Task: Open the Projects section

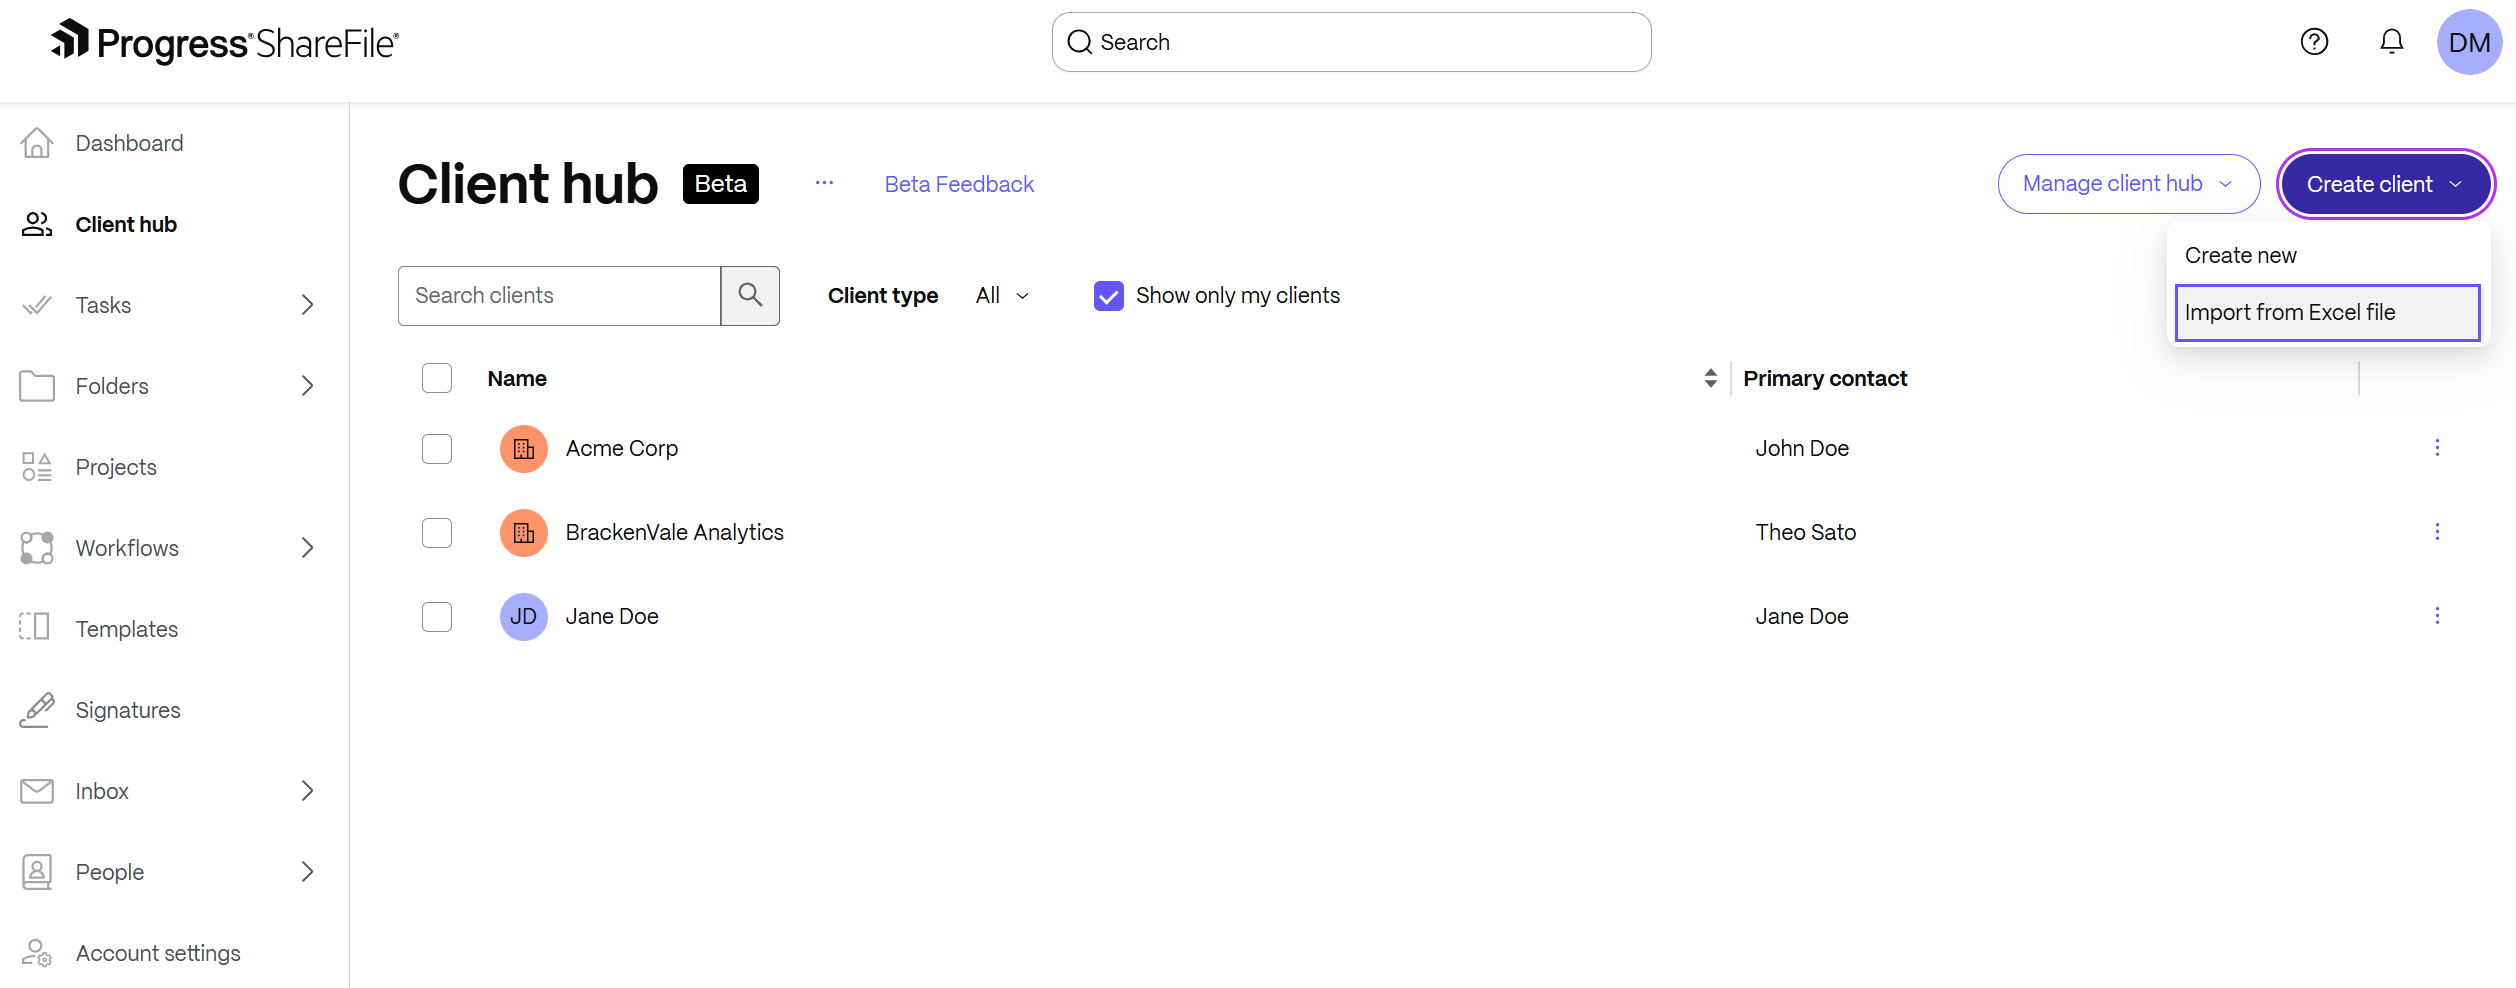Action: (116, 466)
